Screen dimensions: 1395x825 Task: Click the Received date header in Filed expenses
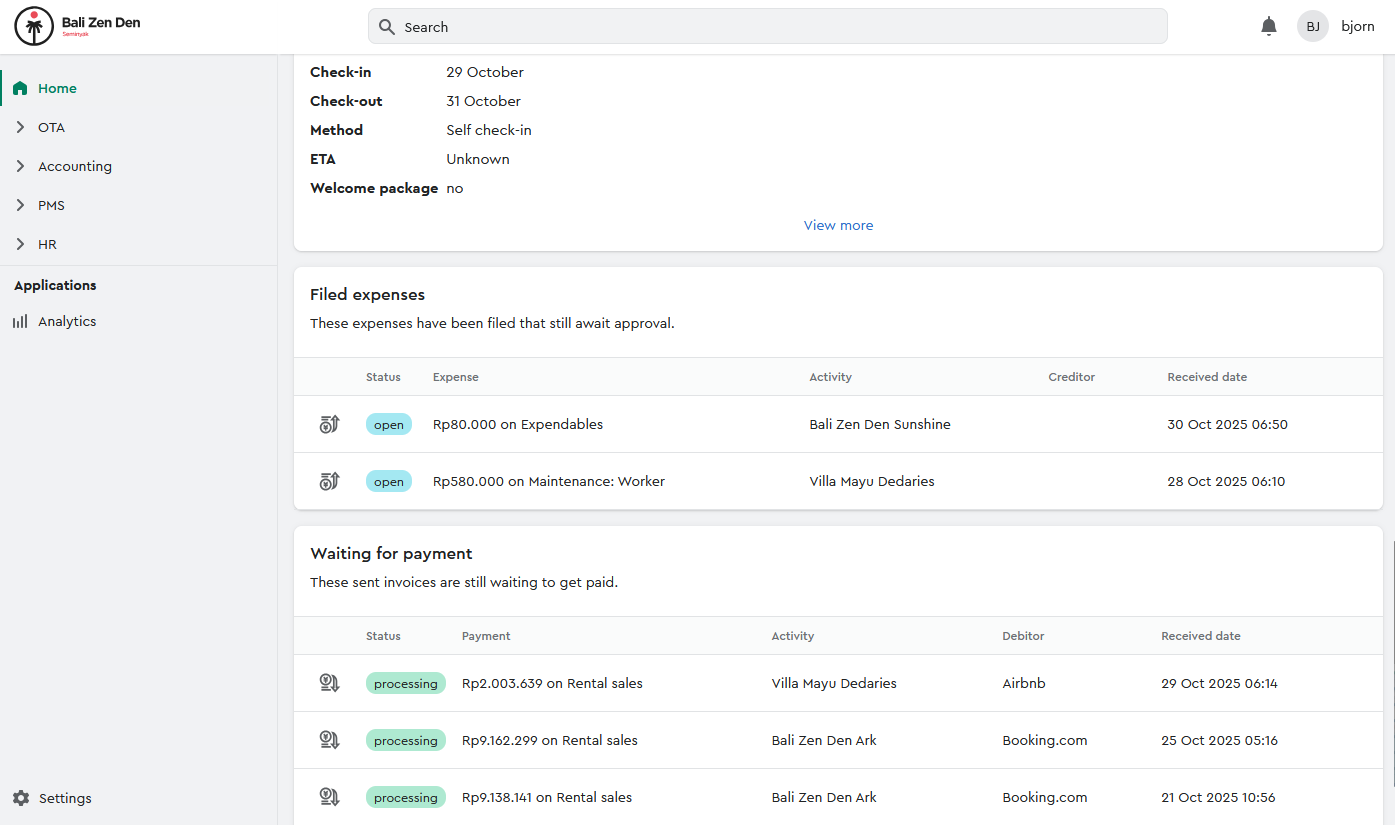point(1207,377)
